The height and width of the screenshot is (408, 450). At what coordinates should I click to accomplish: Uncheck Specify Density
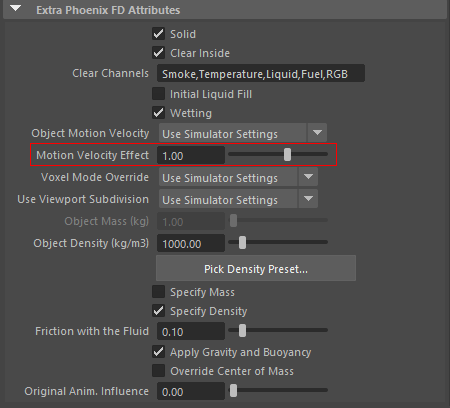click(x=159, y=311)
